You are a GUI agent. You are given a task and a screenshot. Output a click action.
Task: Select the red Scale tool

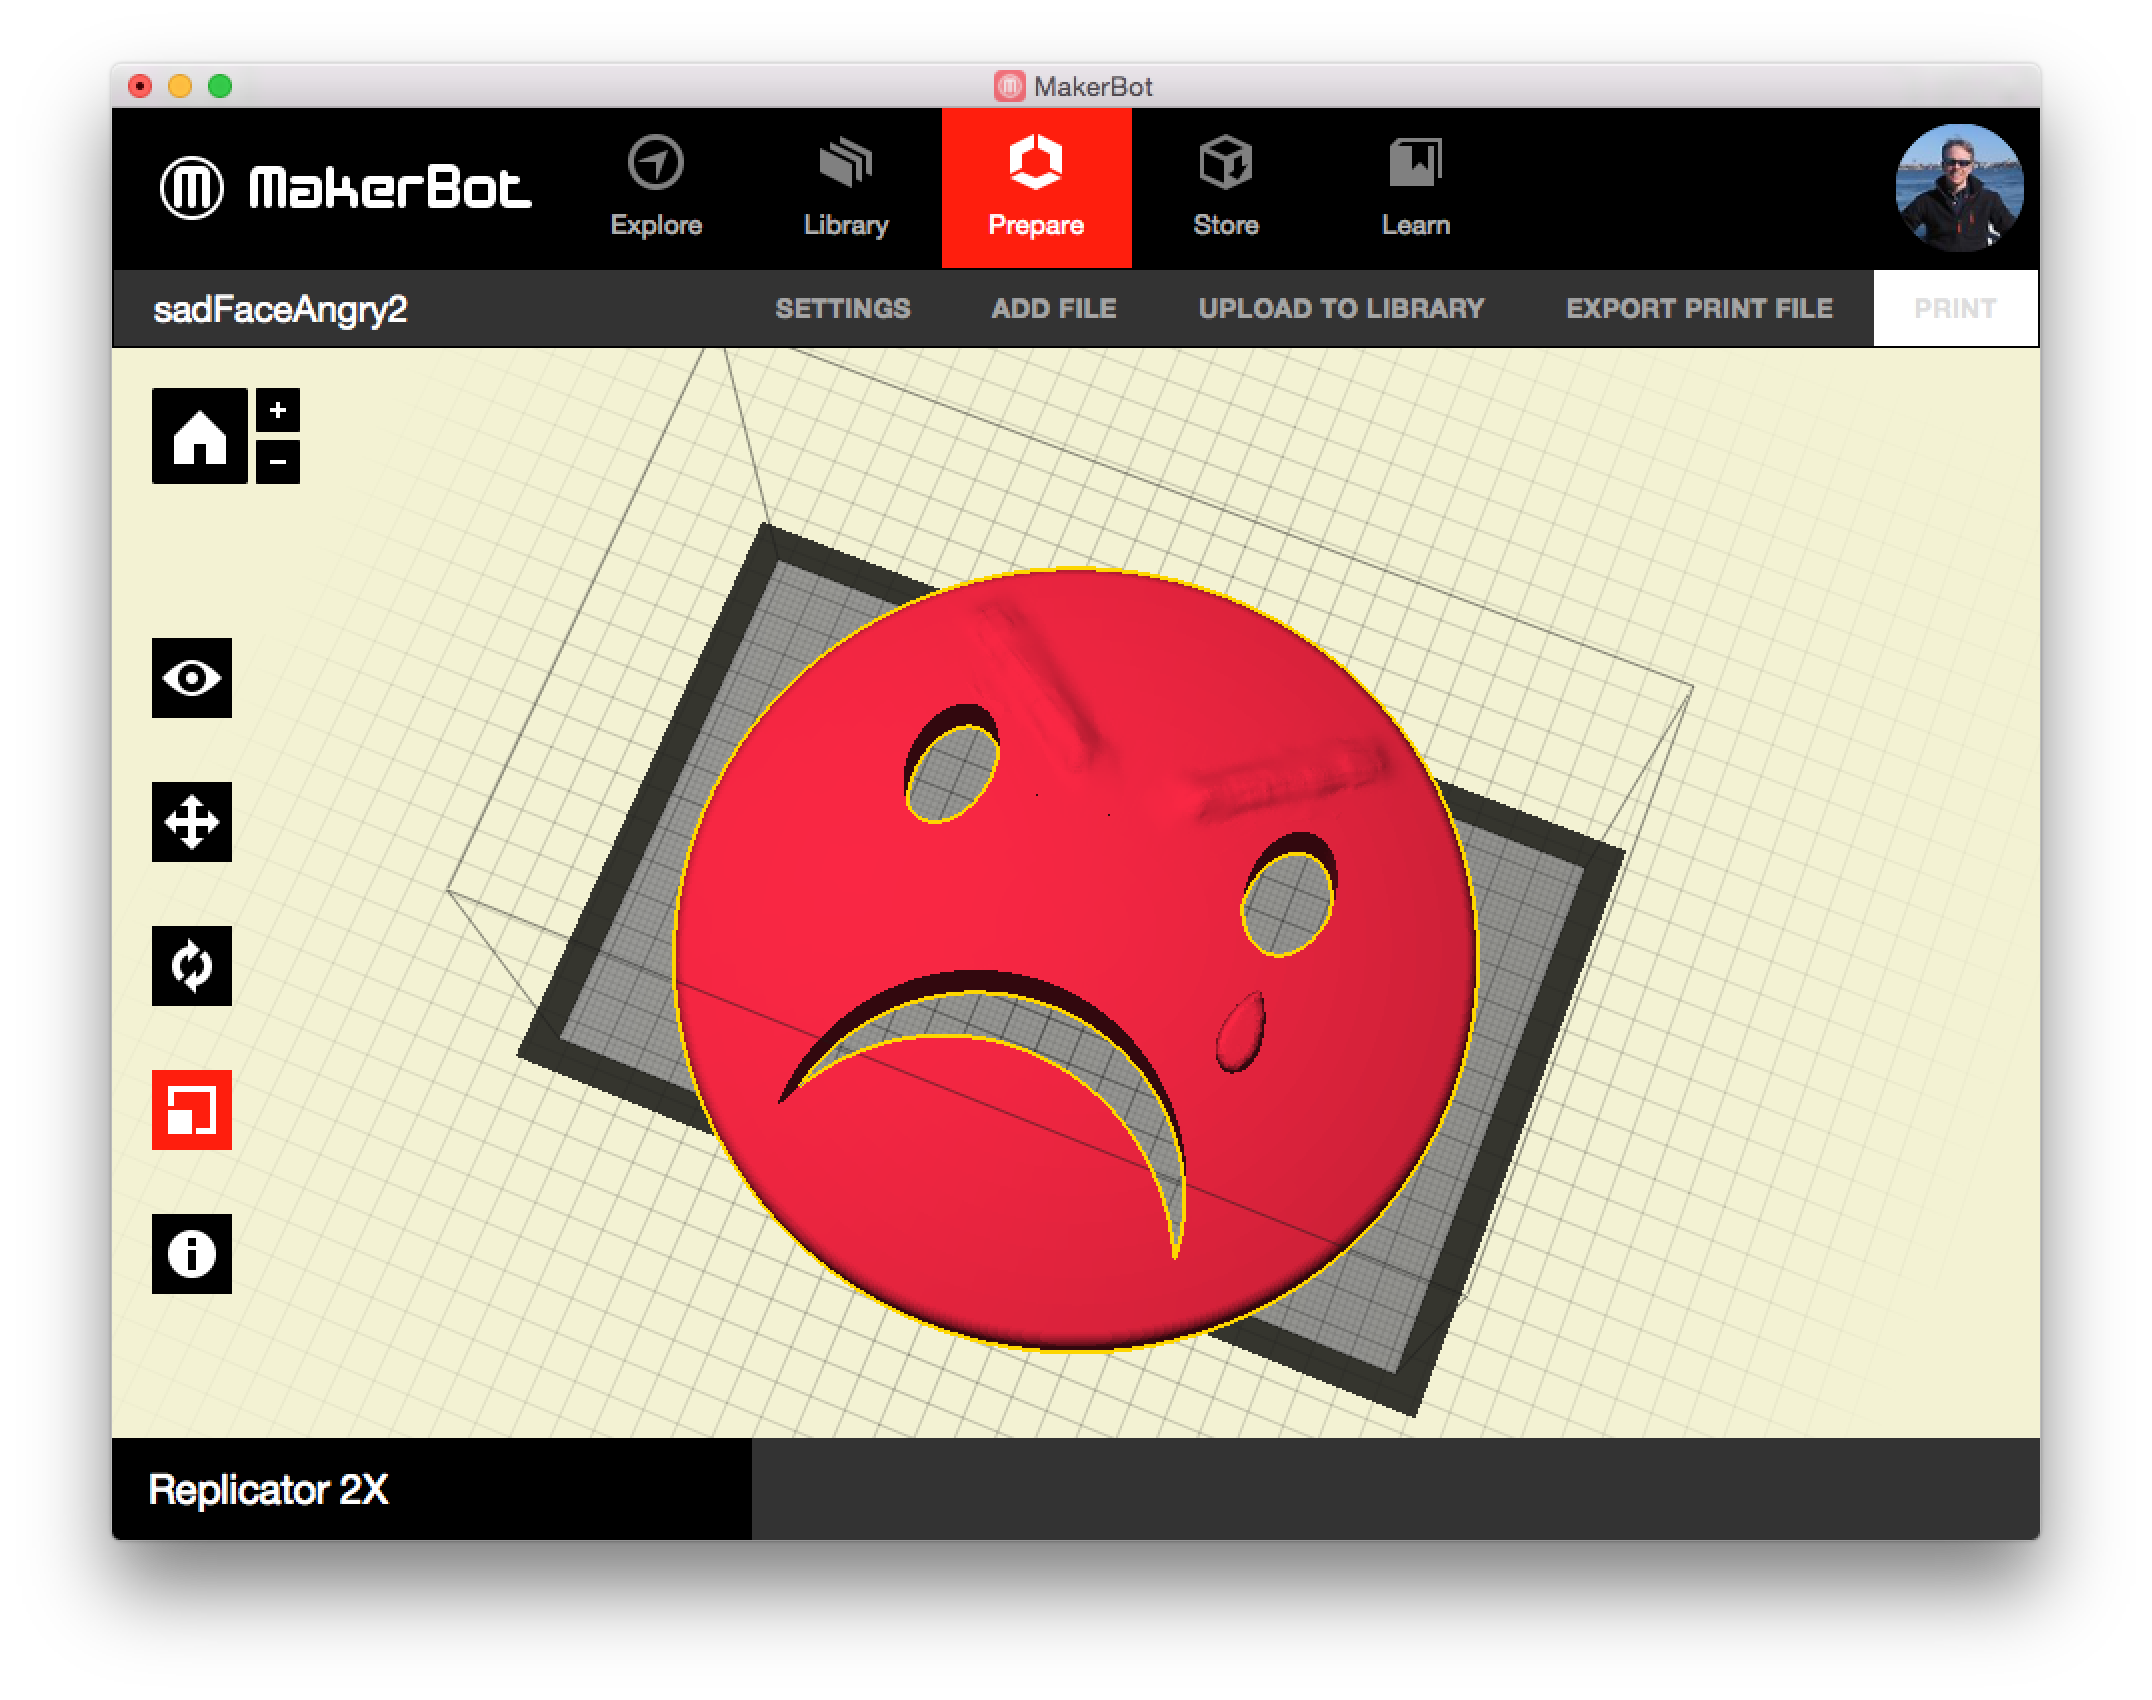coord(192,1110)
